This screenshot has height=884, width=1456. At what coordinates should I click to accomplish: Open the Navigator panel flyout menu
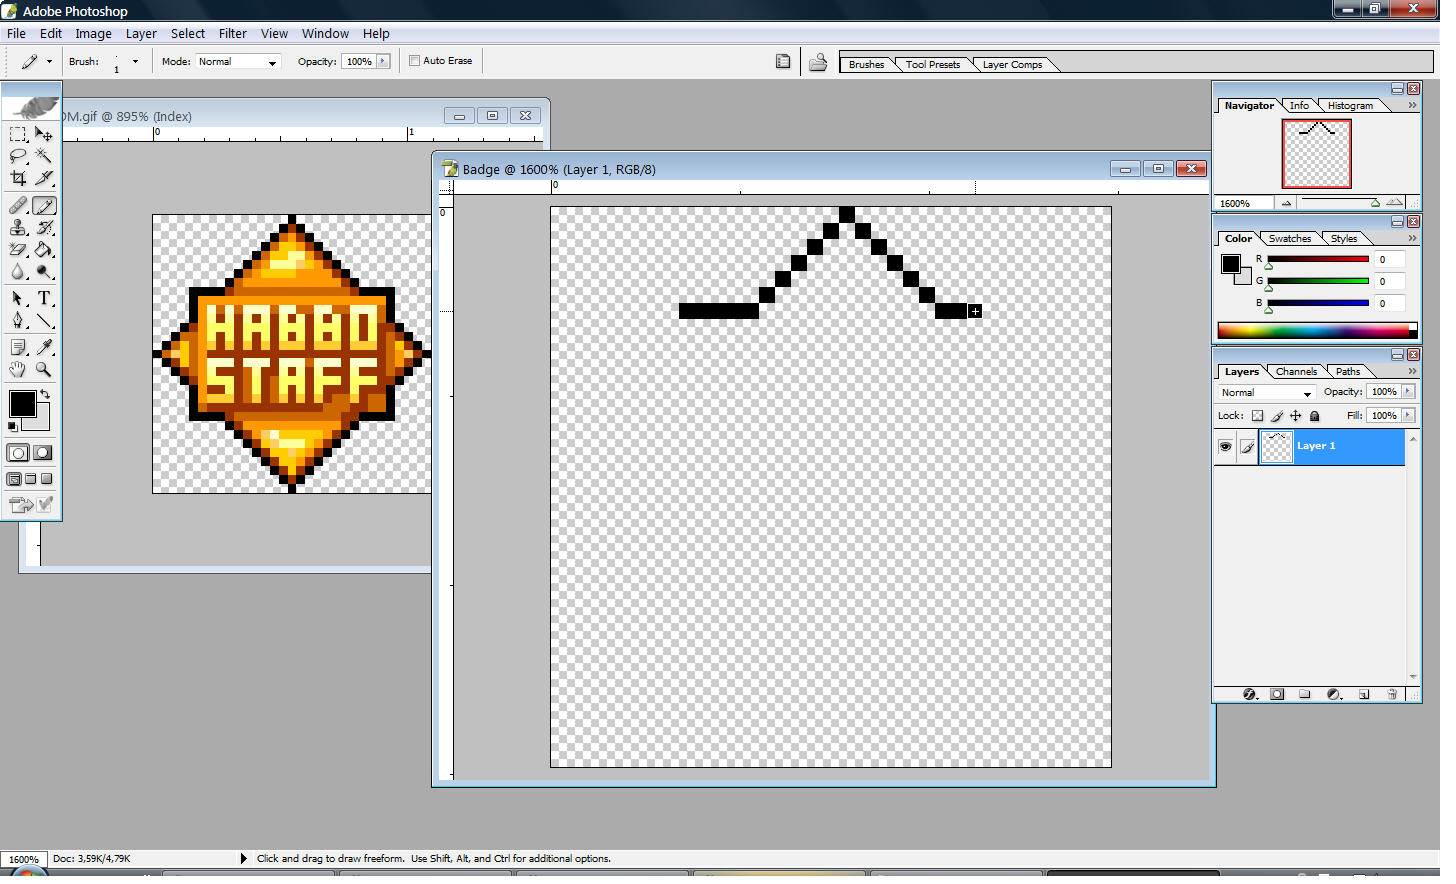pos(1412,105)
